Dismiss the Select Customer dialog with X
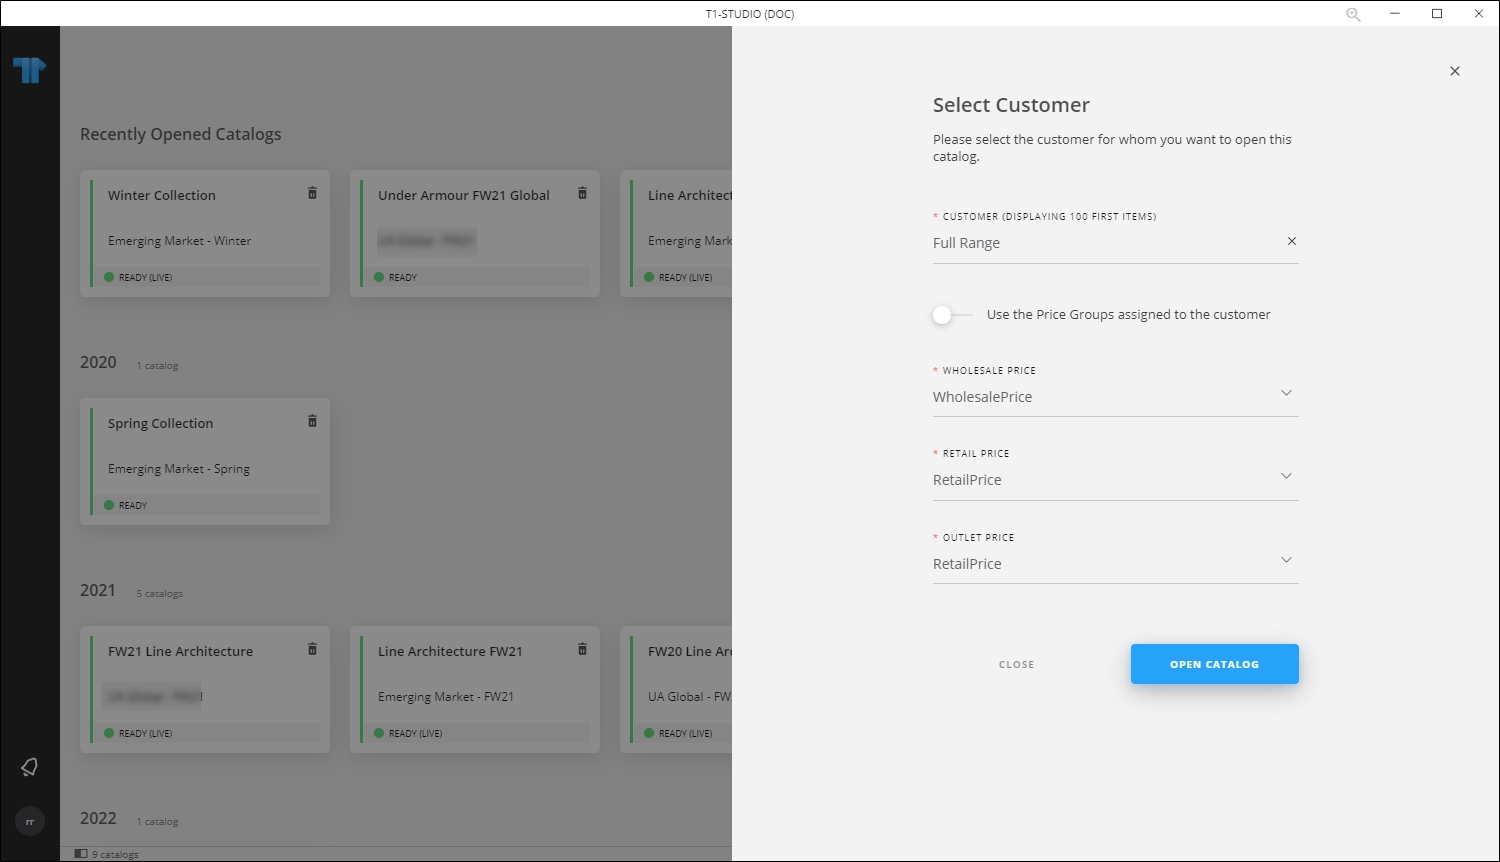The height and width of the screenshot is (862, 1500). coord(1454,70)
